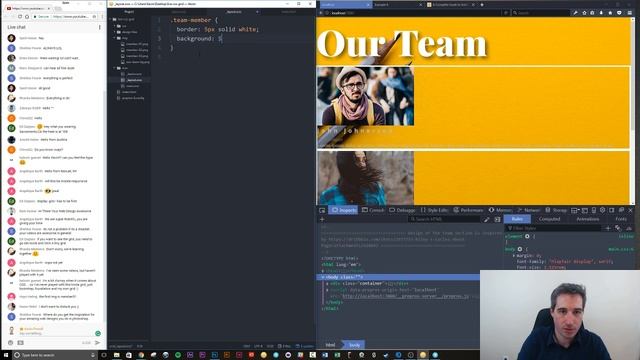The height and width of the screenshot is (360, 640).
Task: Click the home icon in Firefox toolbar
Action: click(x=610, y=13)
